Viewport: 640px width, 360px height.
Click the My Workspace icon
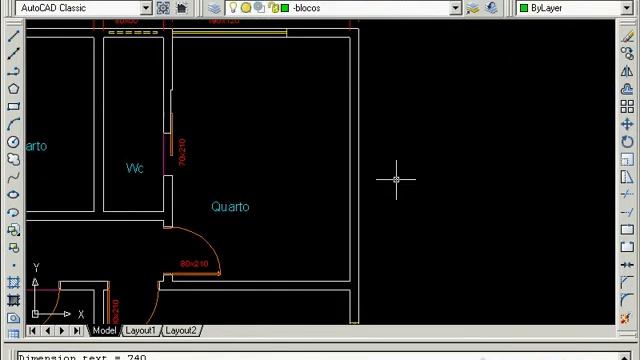click(182, 8)
